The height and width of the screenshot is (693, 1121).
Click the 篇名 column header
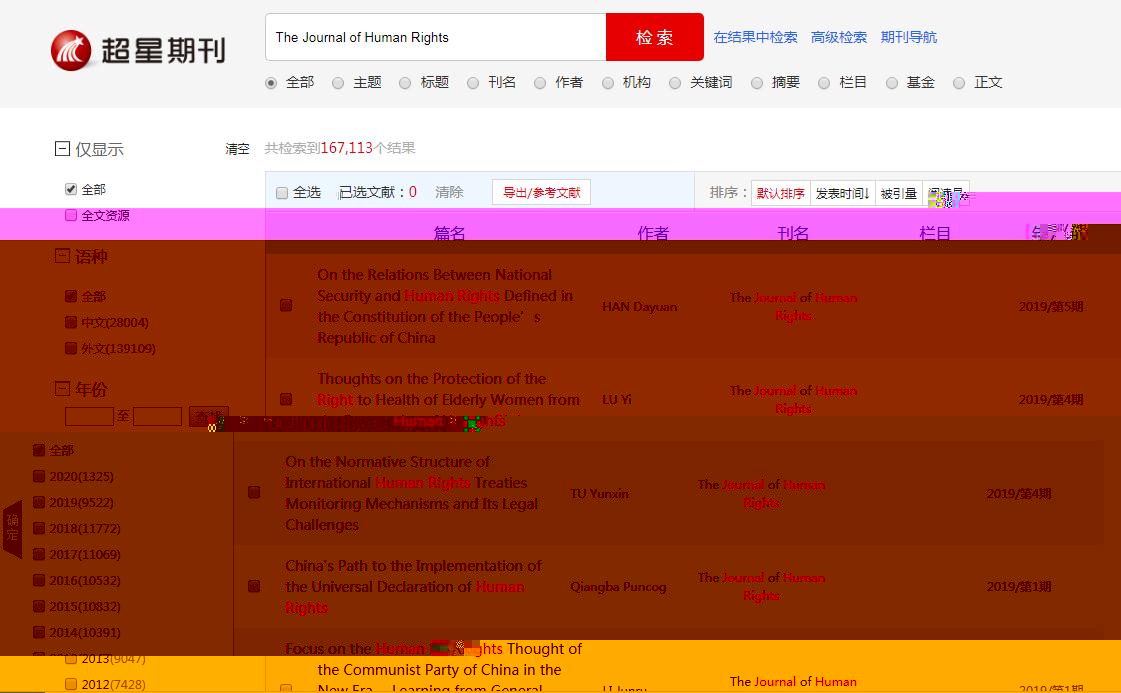coord(449,233)
